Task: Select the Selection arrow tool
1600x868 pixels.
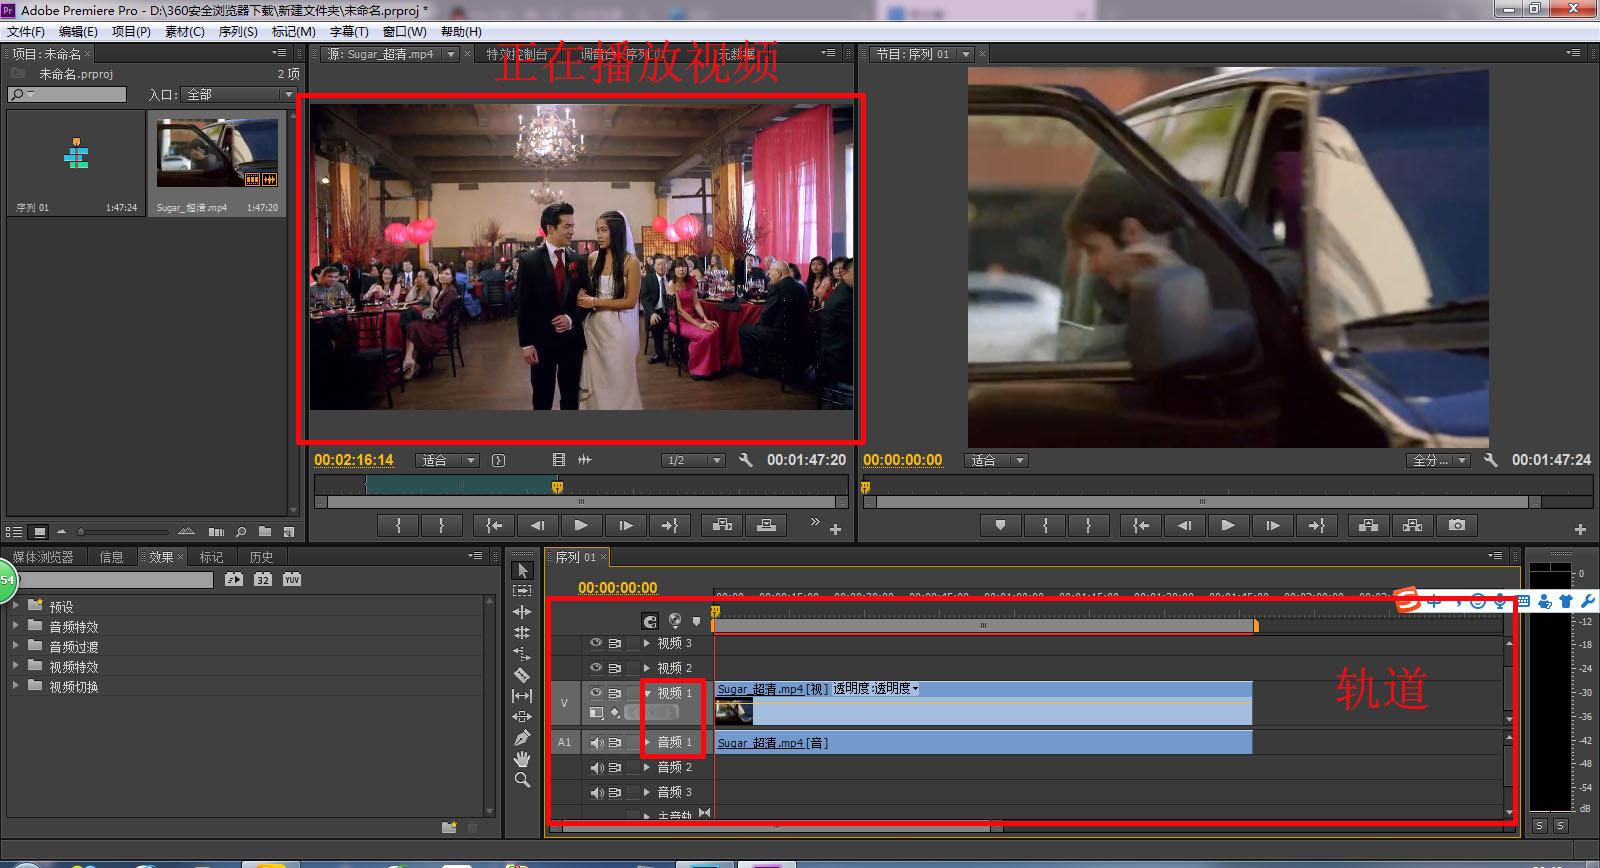Action: [x=522, y=571]
